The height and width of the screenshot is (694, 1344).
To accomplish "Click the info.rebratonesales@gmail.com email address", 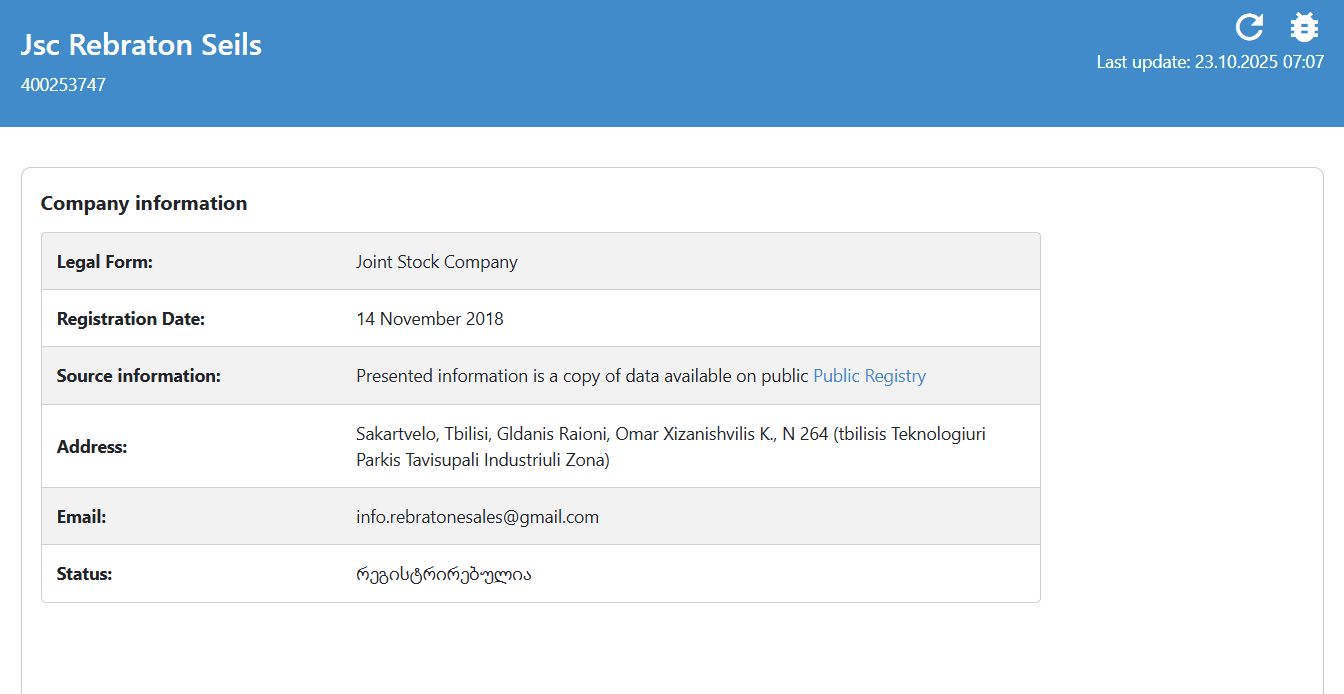I will (477, 517).
